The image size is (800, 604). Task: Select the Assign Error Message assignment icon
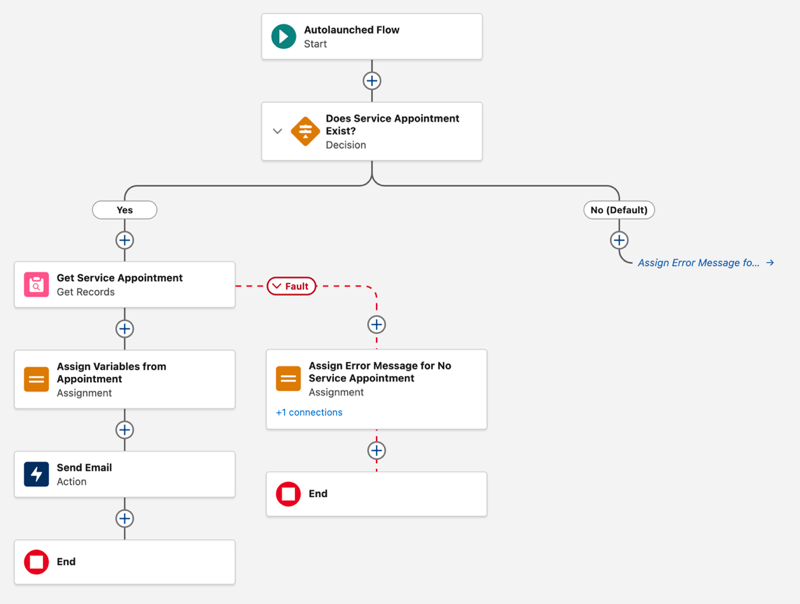point(288,379)
